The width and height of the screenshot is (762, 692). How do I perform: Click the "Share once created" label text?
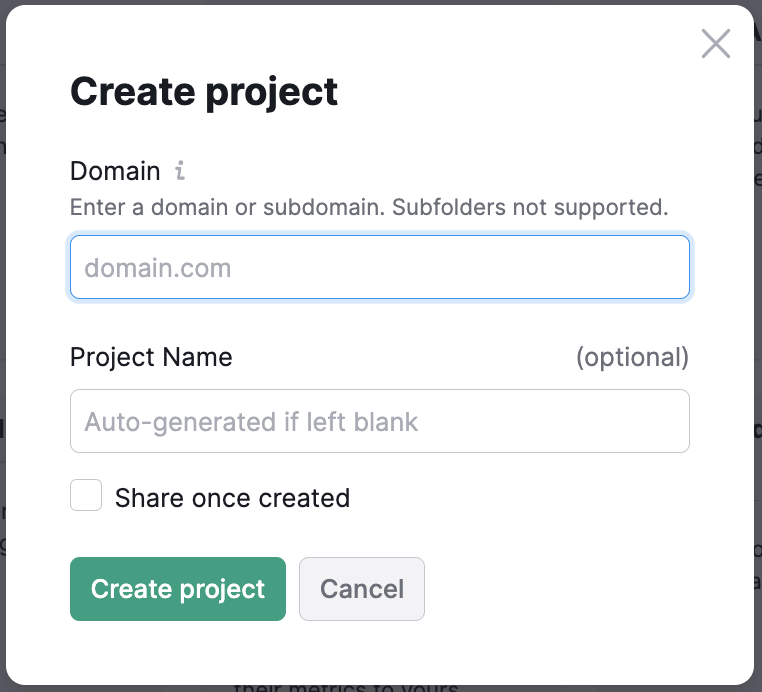tap(232, 498)
